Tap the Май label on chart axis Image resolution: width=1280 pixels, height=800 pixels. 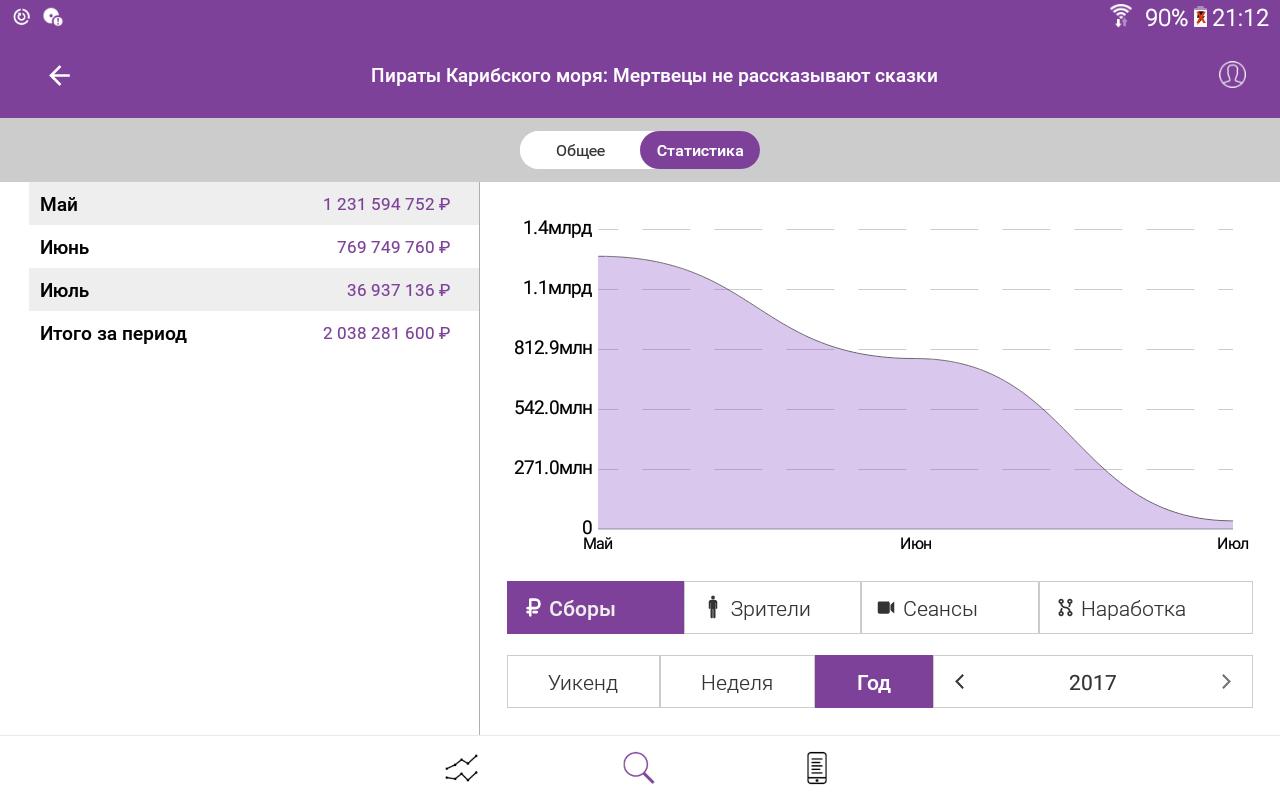[x=598, y=544]
